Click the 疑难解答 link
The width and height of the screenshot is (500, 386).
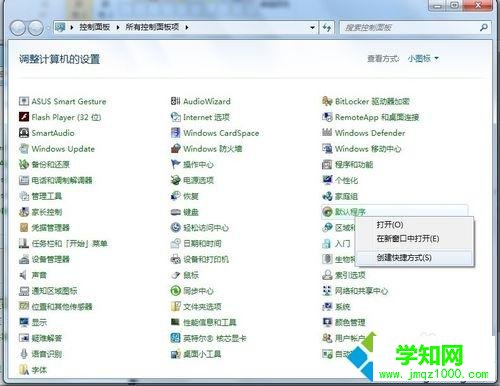click(47, 338)
